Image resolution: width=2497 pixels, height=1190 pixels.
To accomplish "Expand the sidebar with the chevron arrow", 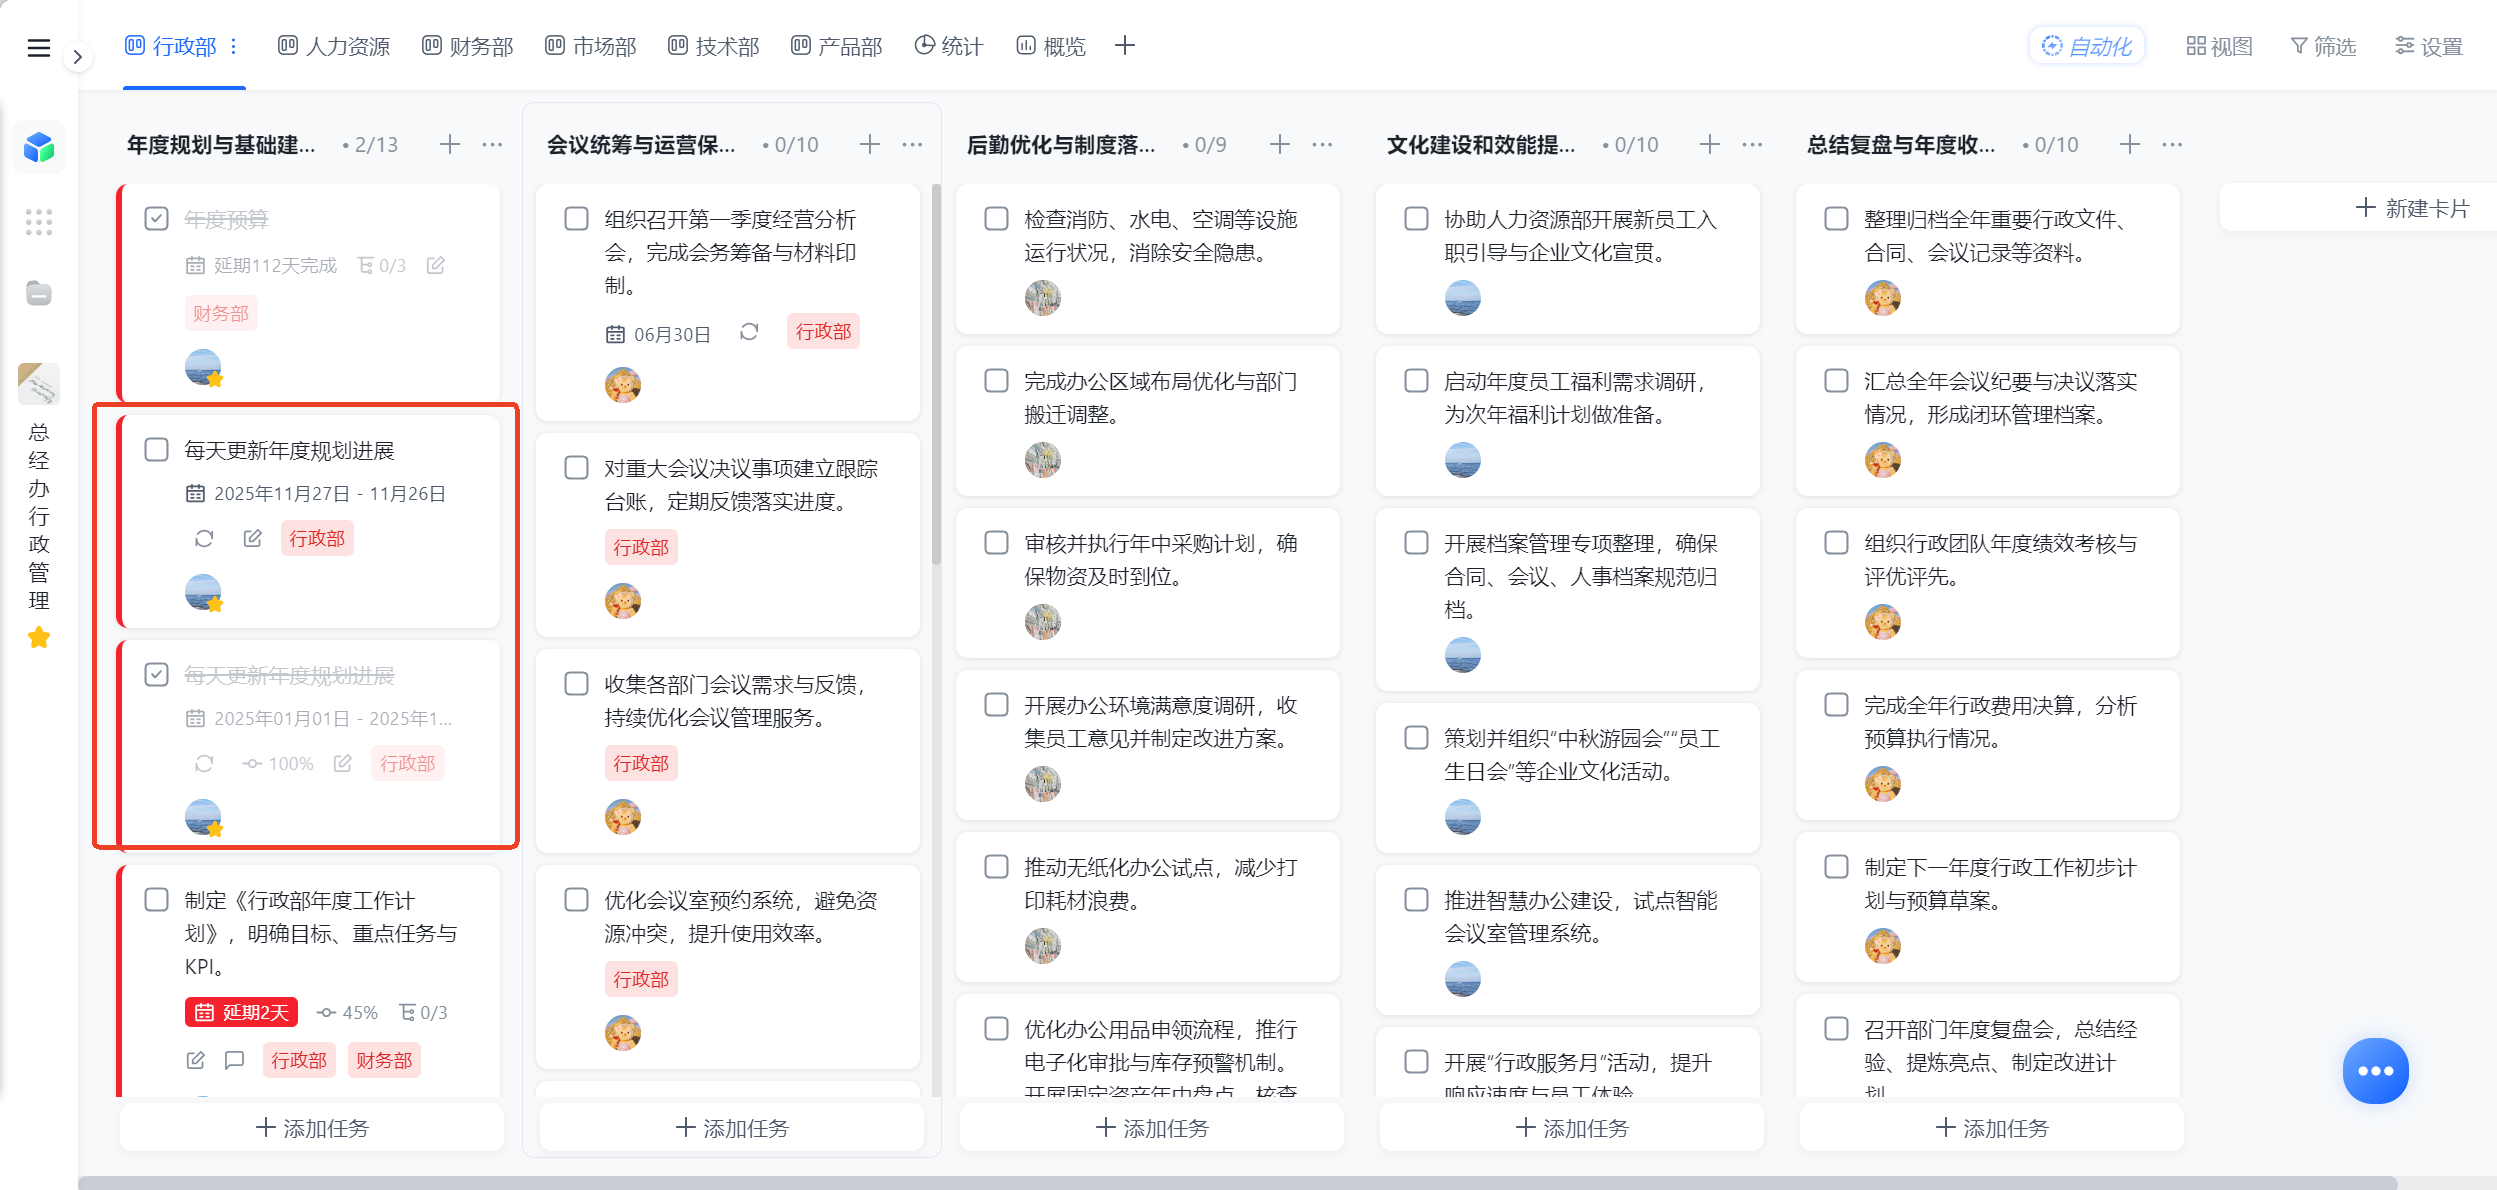I will point(77,57).
